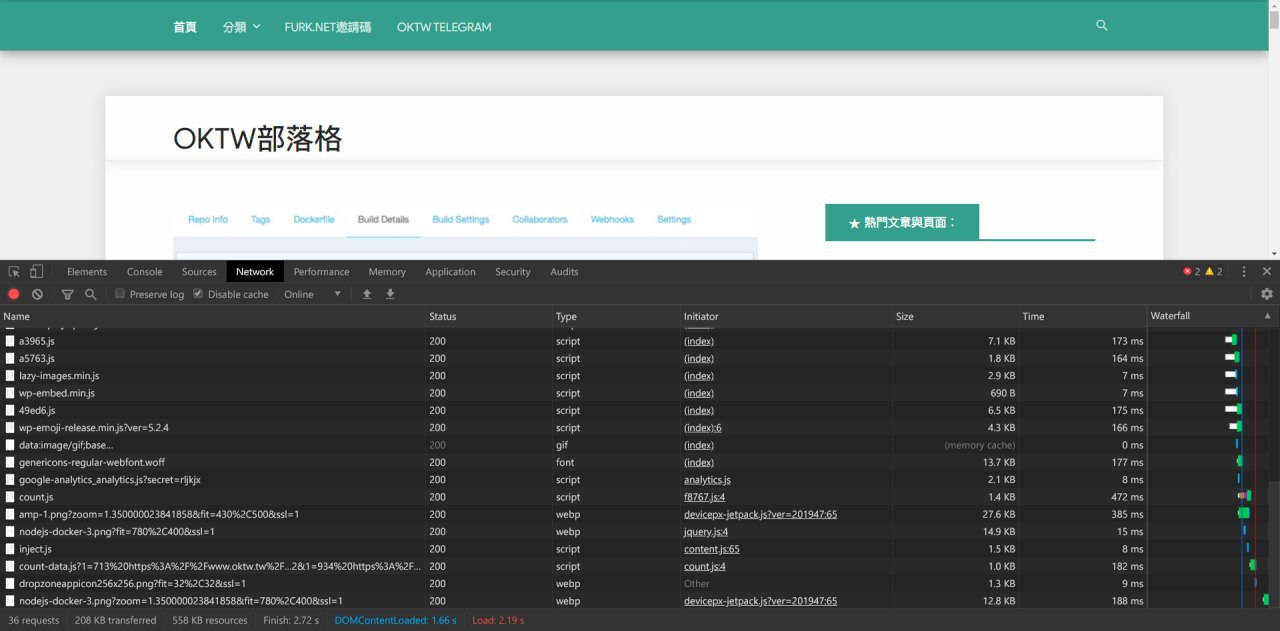The image size is (1280, 631).
Task: Click the 熱門文章與頁面 widget heading
Action: (902, 222)
